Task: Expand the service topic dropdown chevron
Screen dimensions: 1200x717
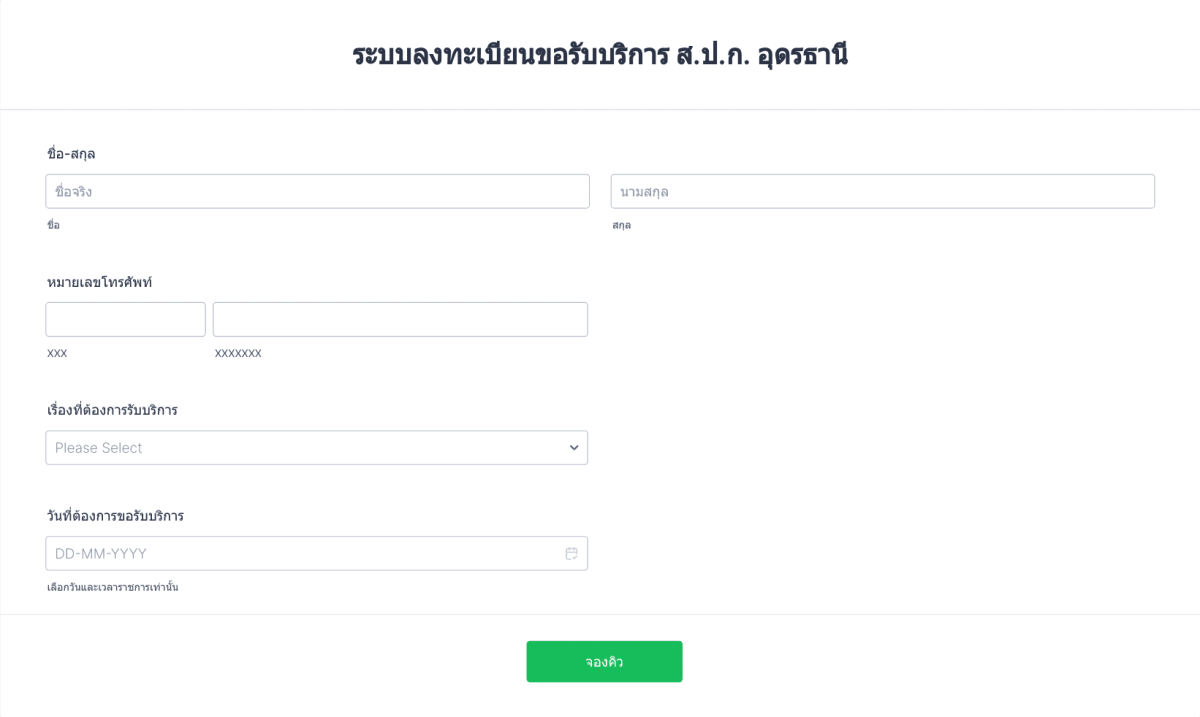Action: pyautogui.click(x=572, y=447)
